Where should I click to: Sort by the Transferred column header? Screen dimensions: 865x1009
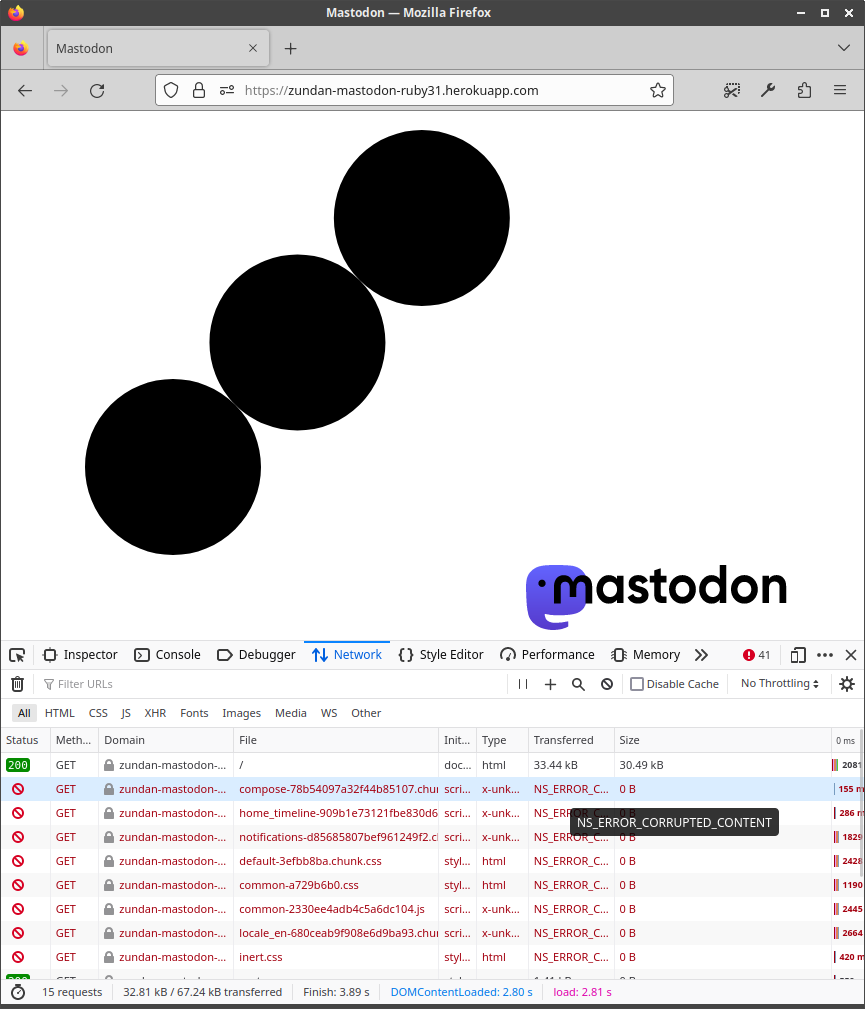coord(571,740)
